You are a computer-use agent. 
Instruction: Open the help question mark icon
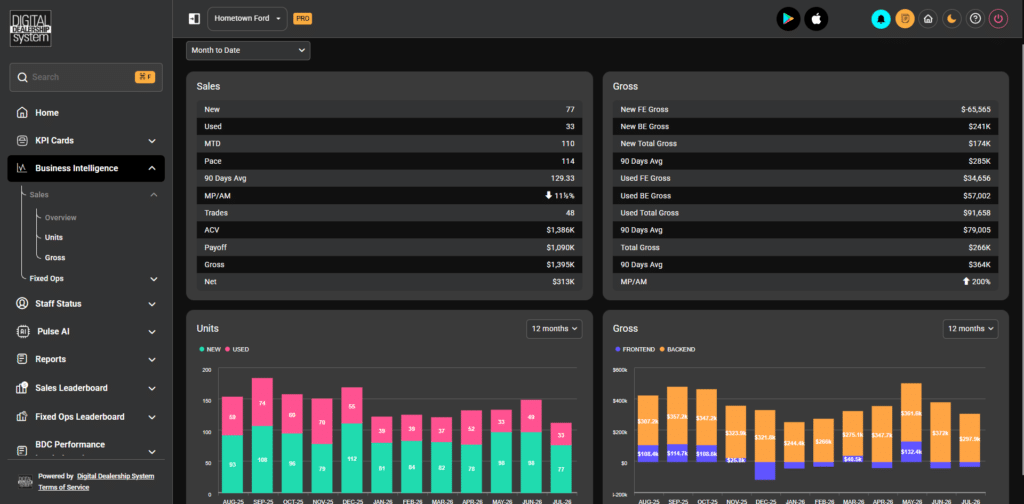click(x=975, y=19)
